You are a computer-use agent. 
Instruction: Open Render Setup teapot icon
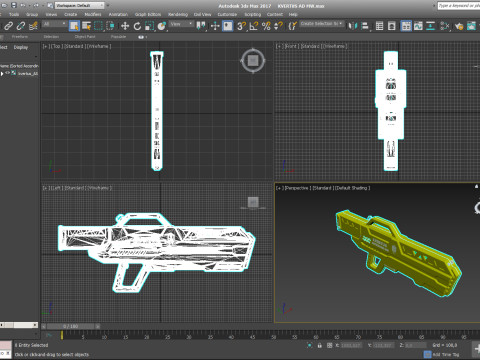459,26
